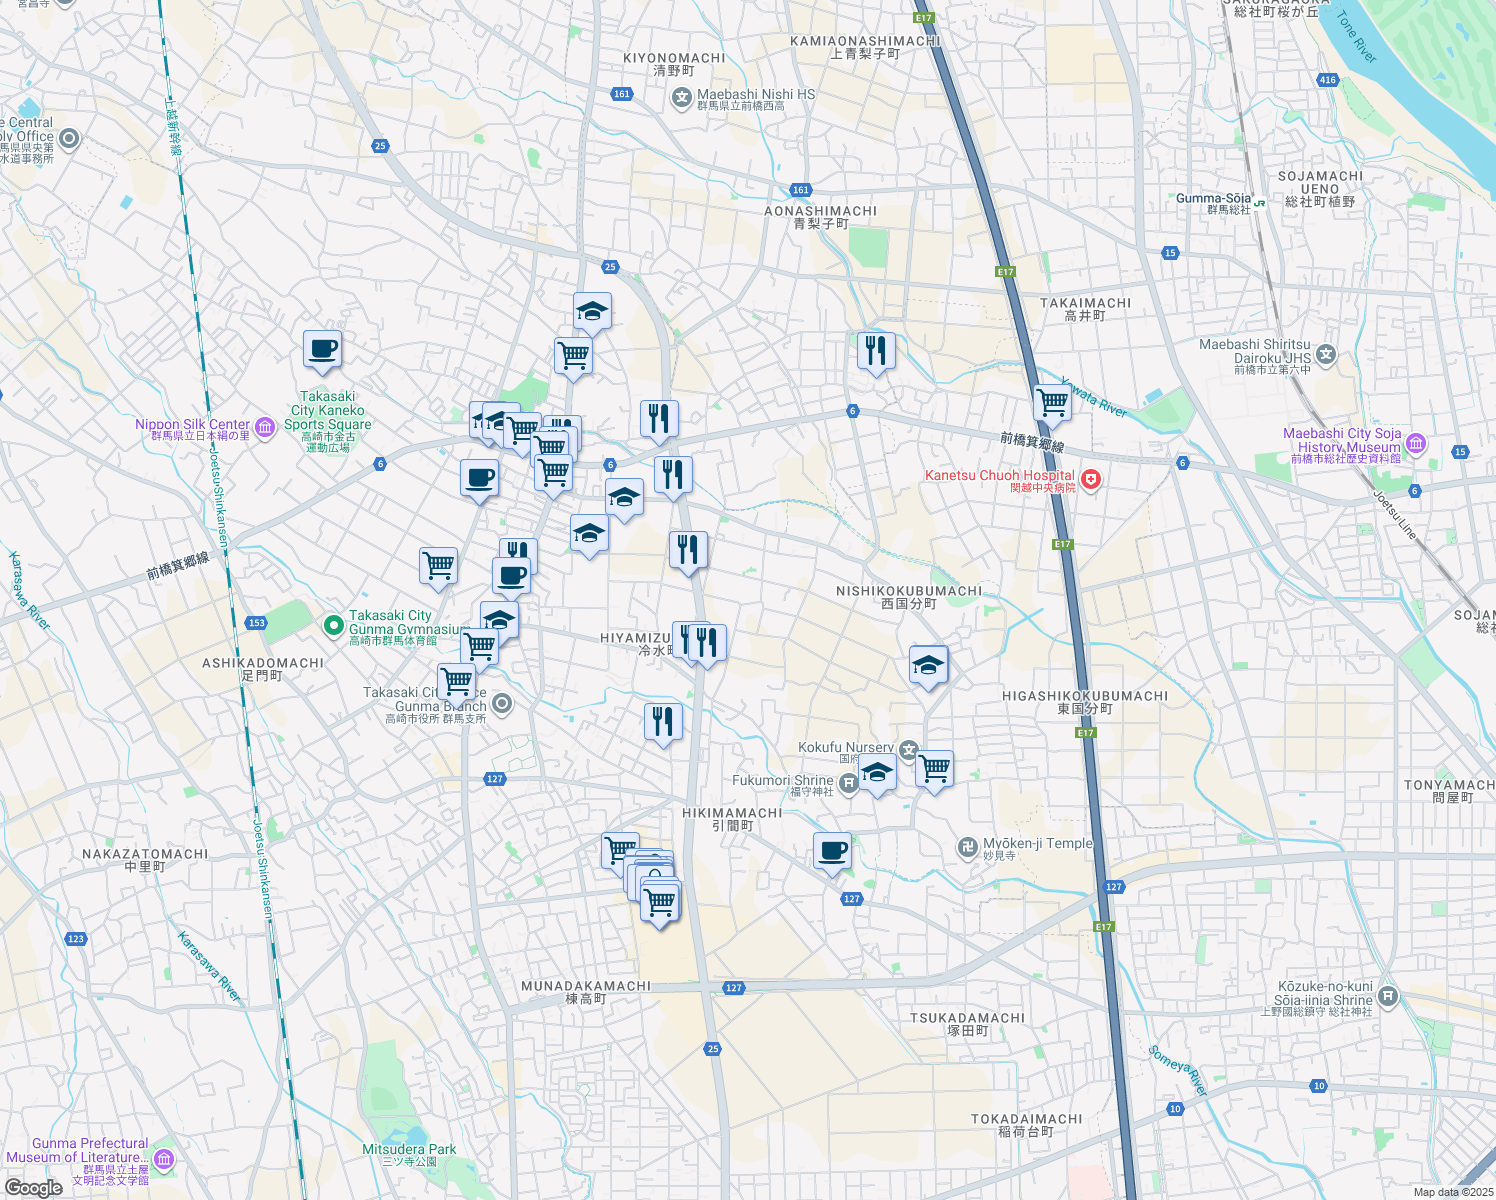Click the Mitsudera Park label
Viewport: 1496px width, 1200px height.
(410, 1149)
